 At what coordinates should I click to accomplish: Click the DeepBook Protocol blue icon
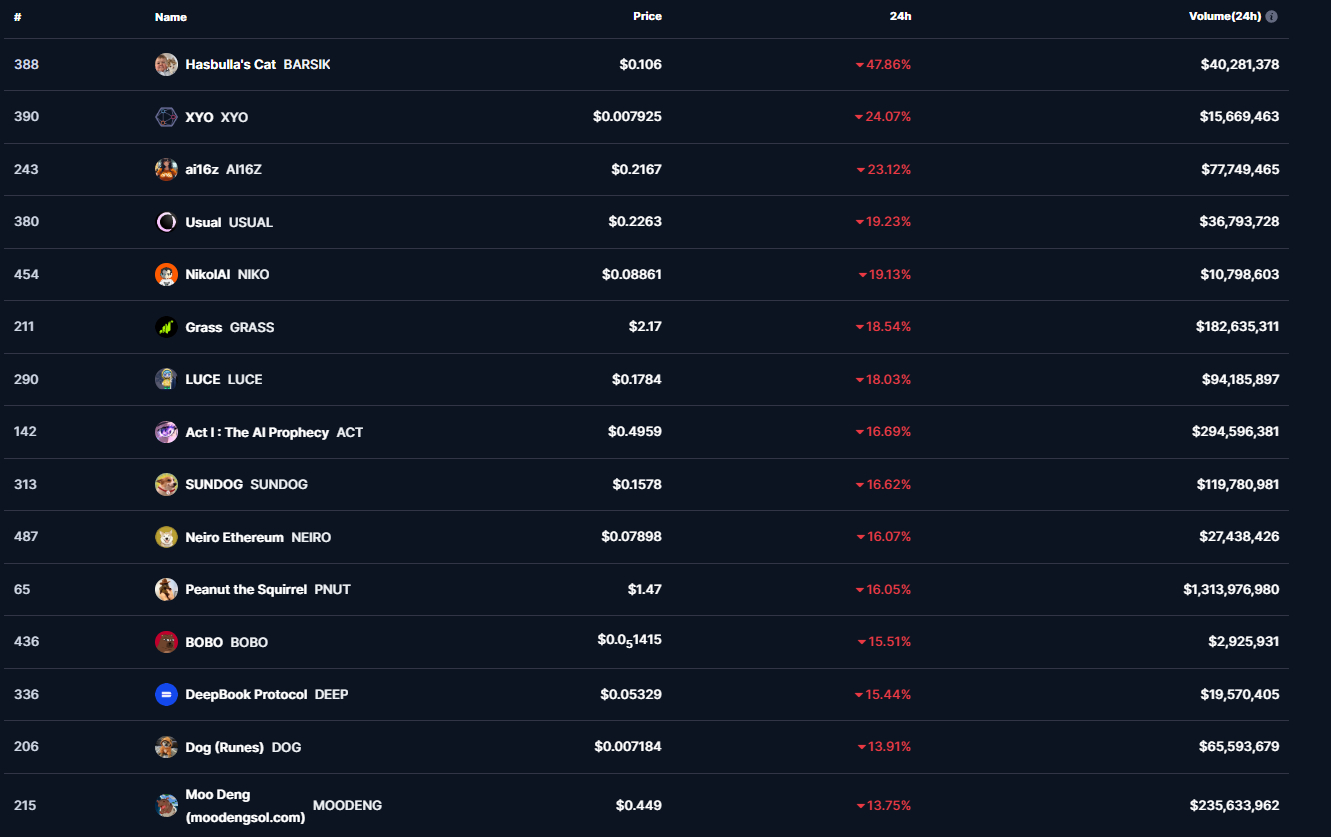click(166, 694)
